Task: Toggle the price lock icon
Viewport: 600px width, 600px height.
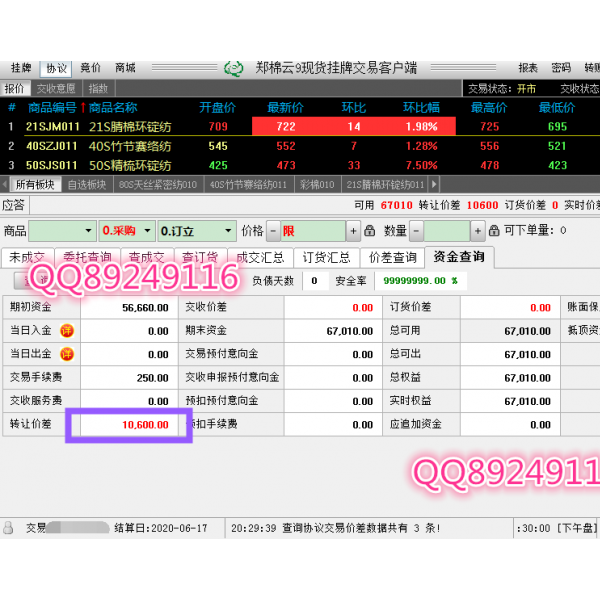Action: [x=369, y=231]
